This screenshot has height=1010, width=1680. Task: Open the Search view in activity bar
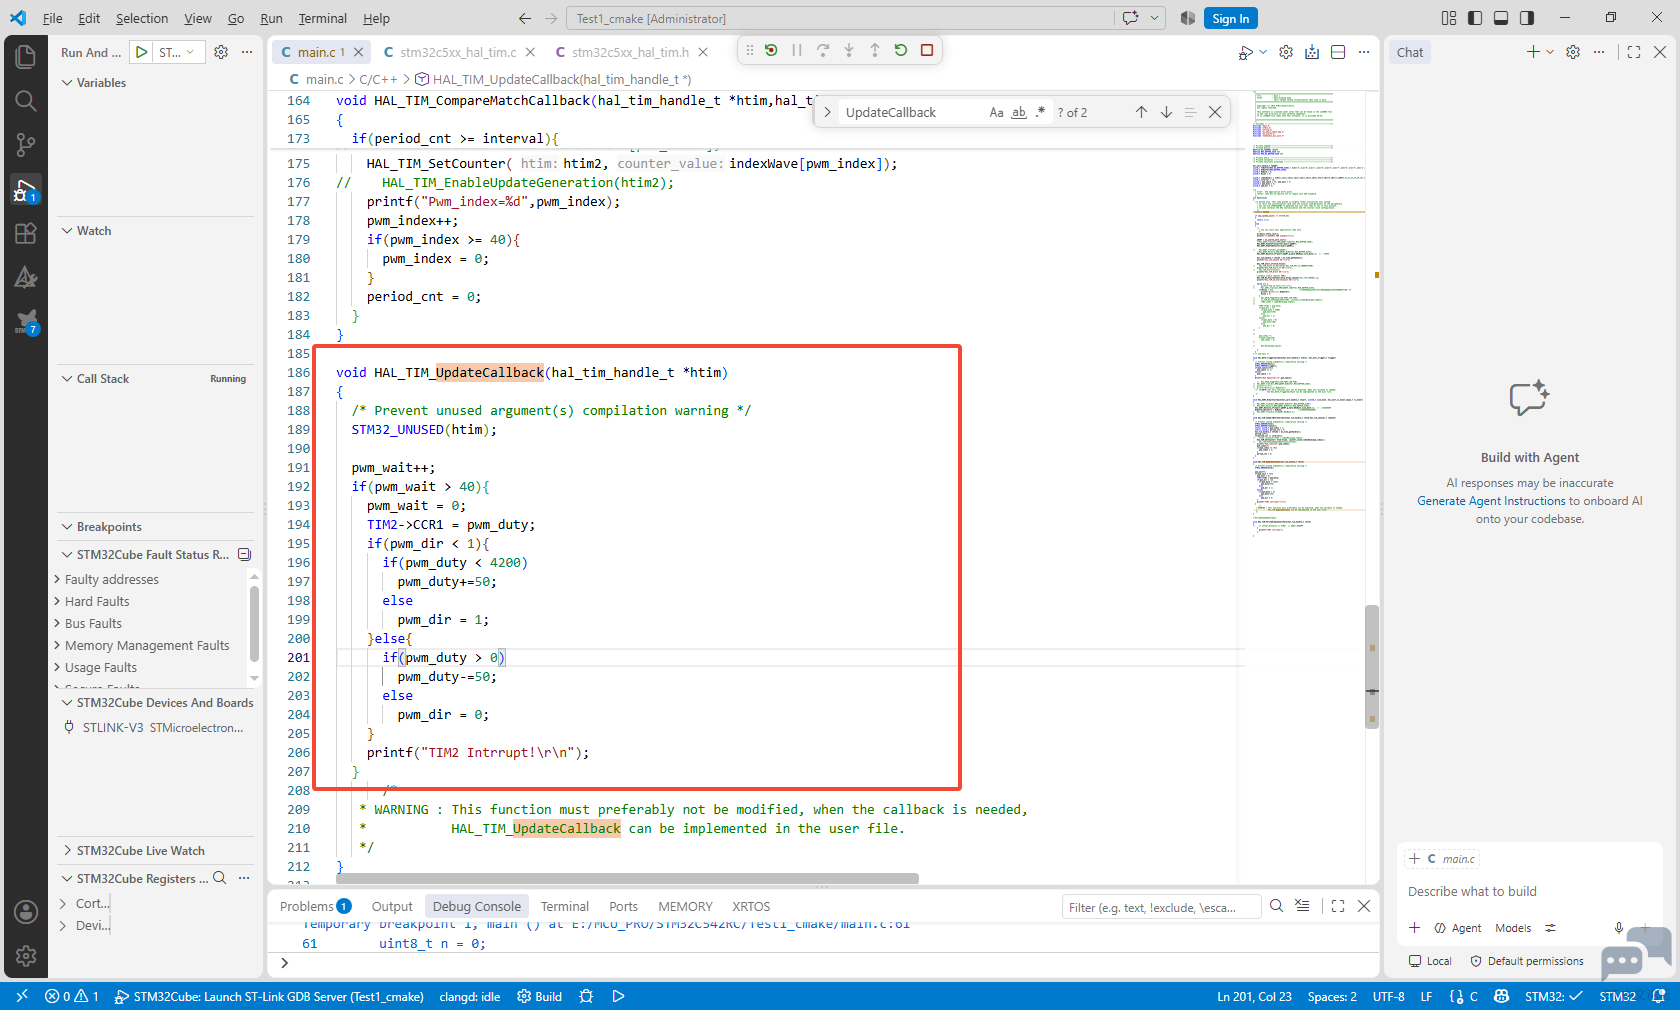(26, 101)
